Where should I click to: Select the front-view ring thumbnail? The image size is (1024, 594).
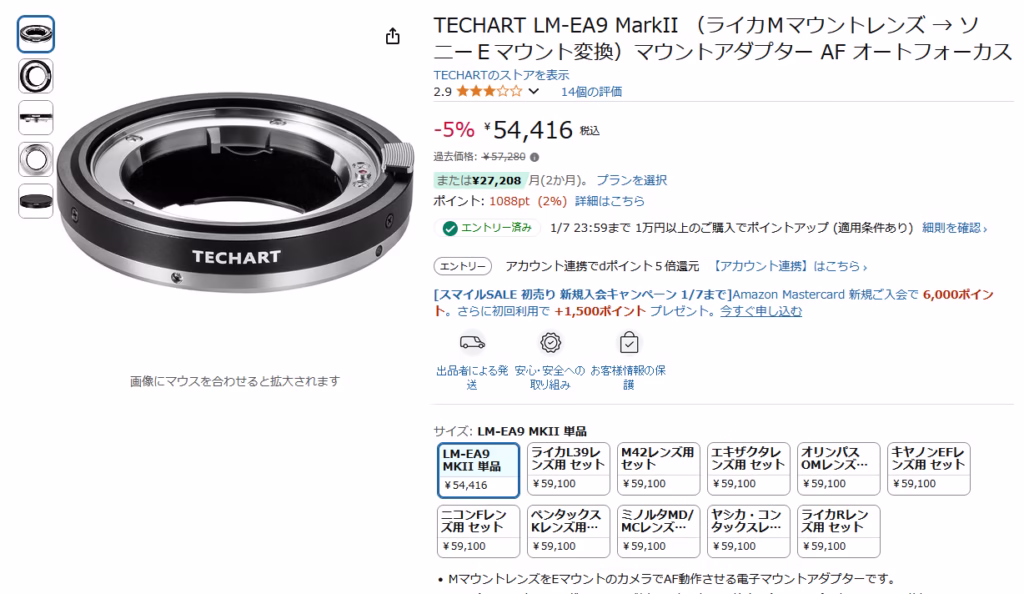(36, 76)
